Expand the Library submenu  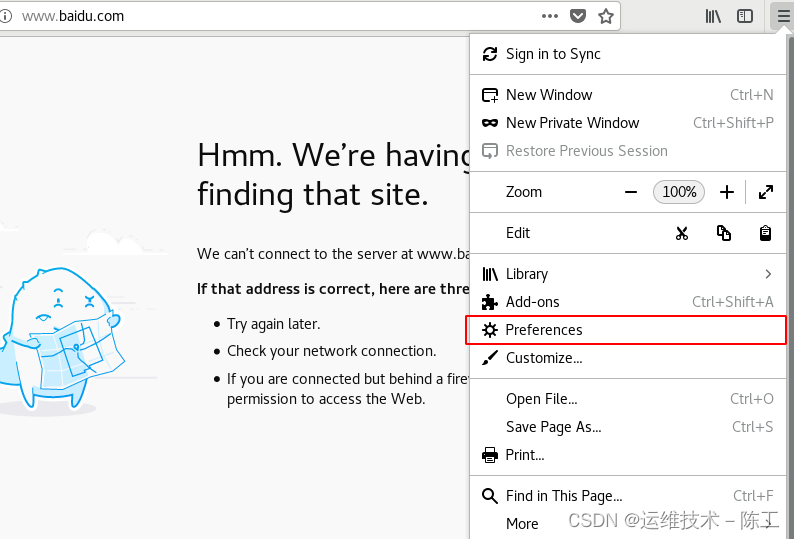pyautogui.click(x=628, y=274)
